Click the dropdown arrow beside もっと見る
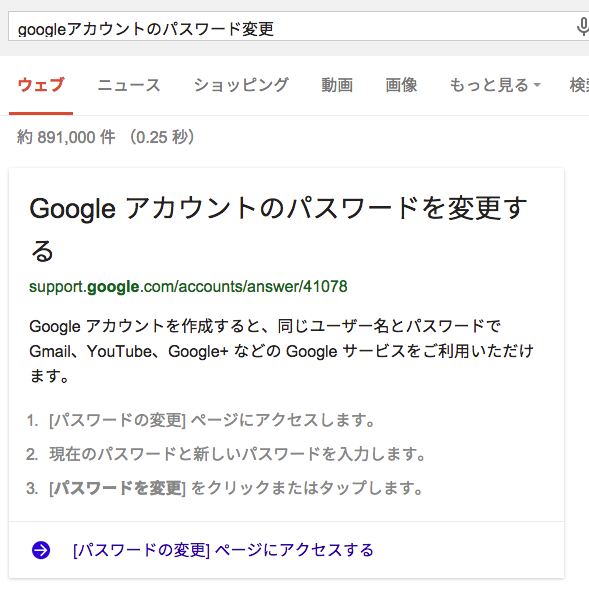 537,85
